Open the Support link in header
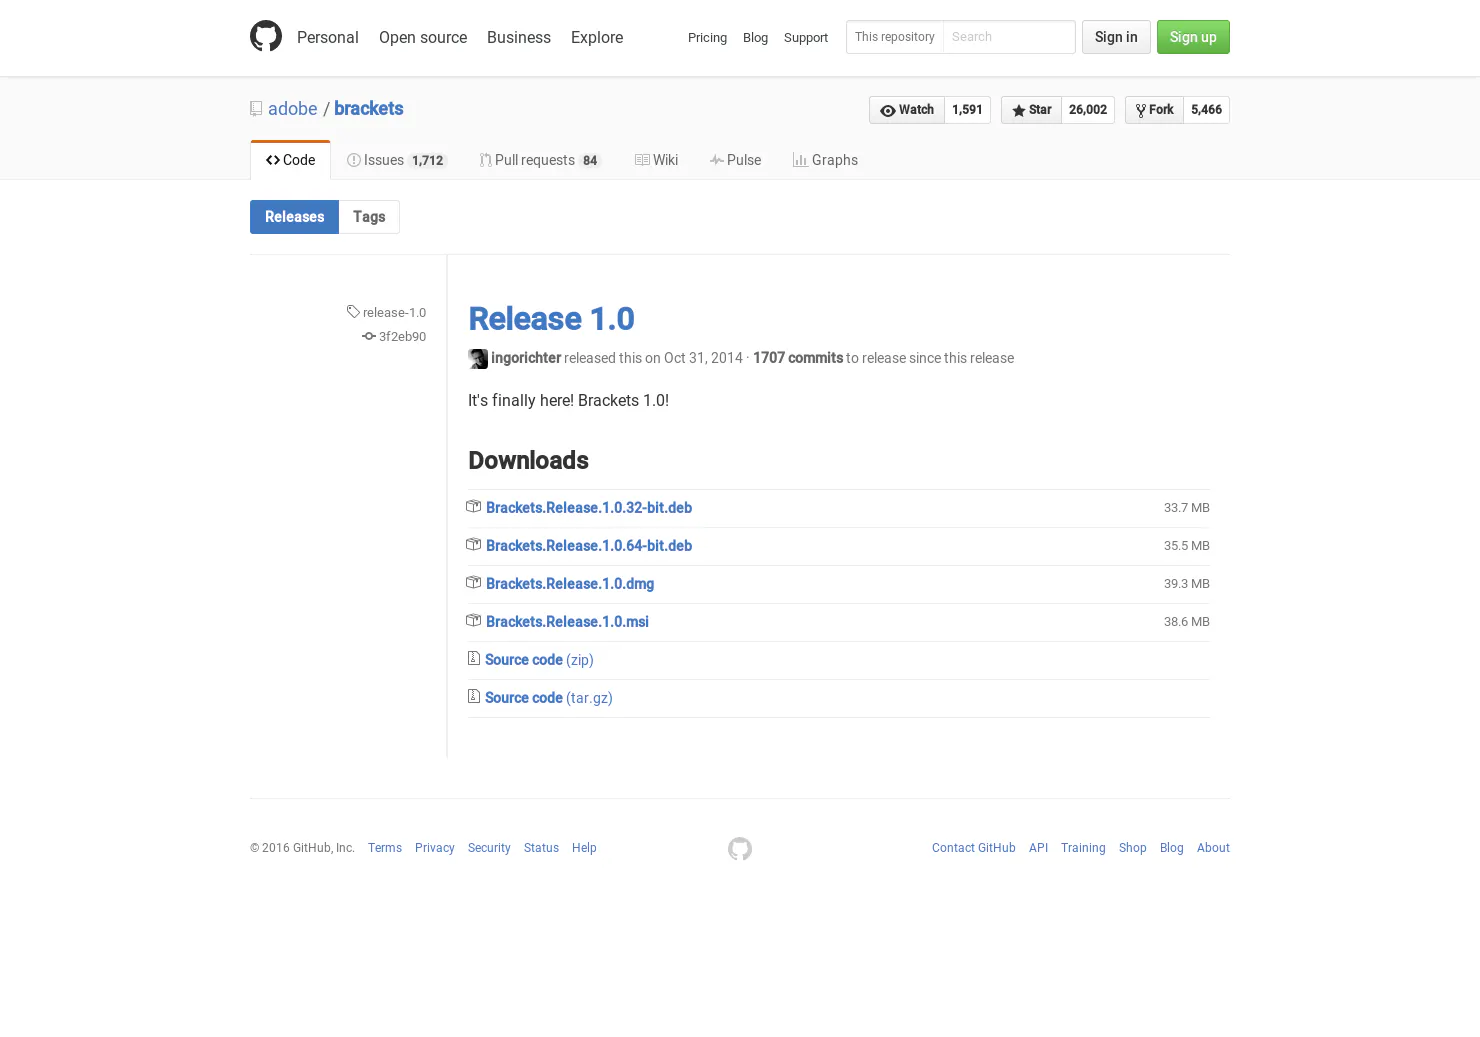 coord(806,37)
